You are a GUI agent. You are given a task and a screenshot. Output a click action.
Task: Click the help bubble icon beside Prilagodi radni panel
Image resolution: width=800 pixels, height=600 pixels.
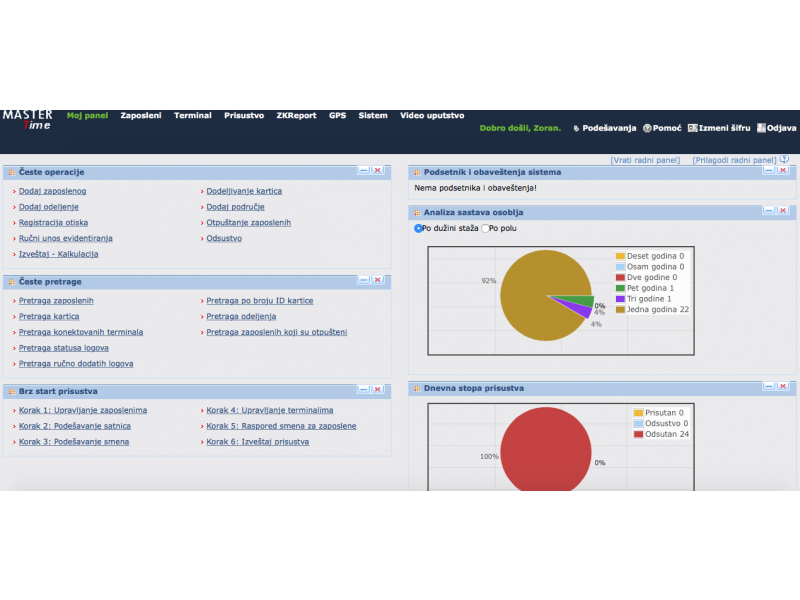pyautogui.click(x=784, y=159)
